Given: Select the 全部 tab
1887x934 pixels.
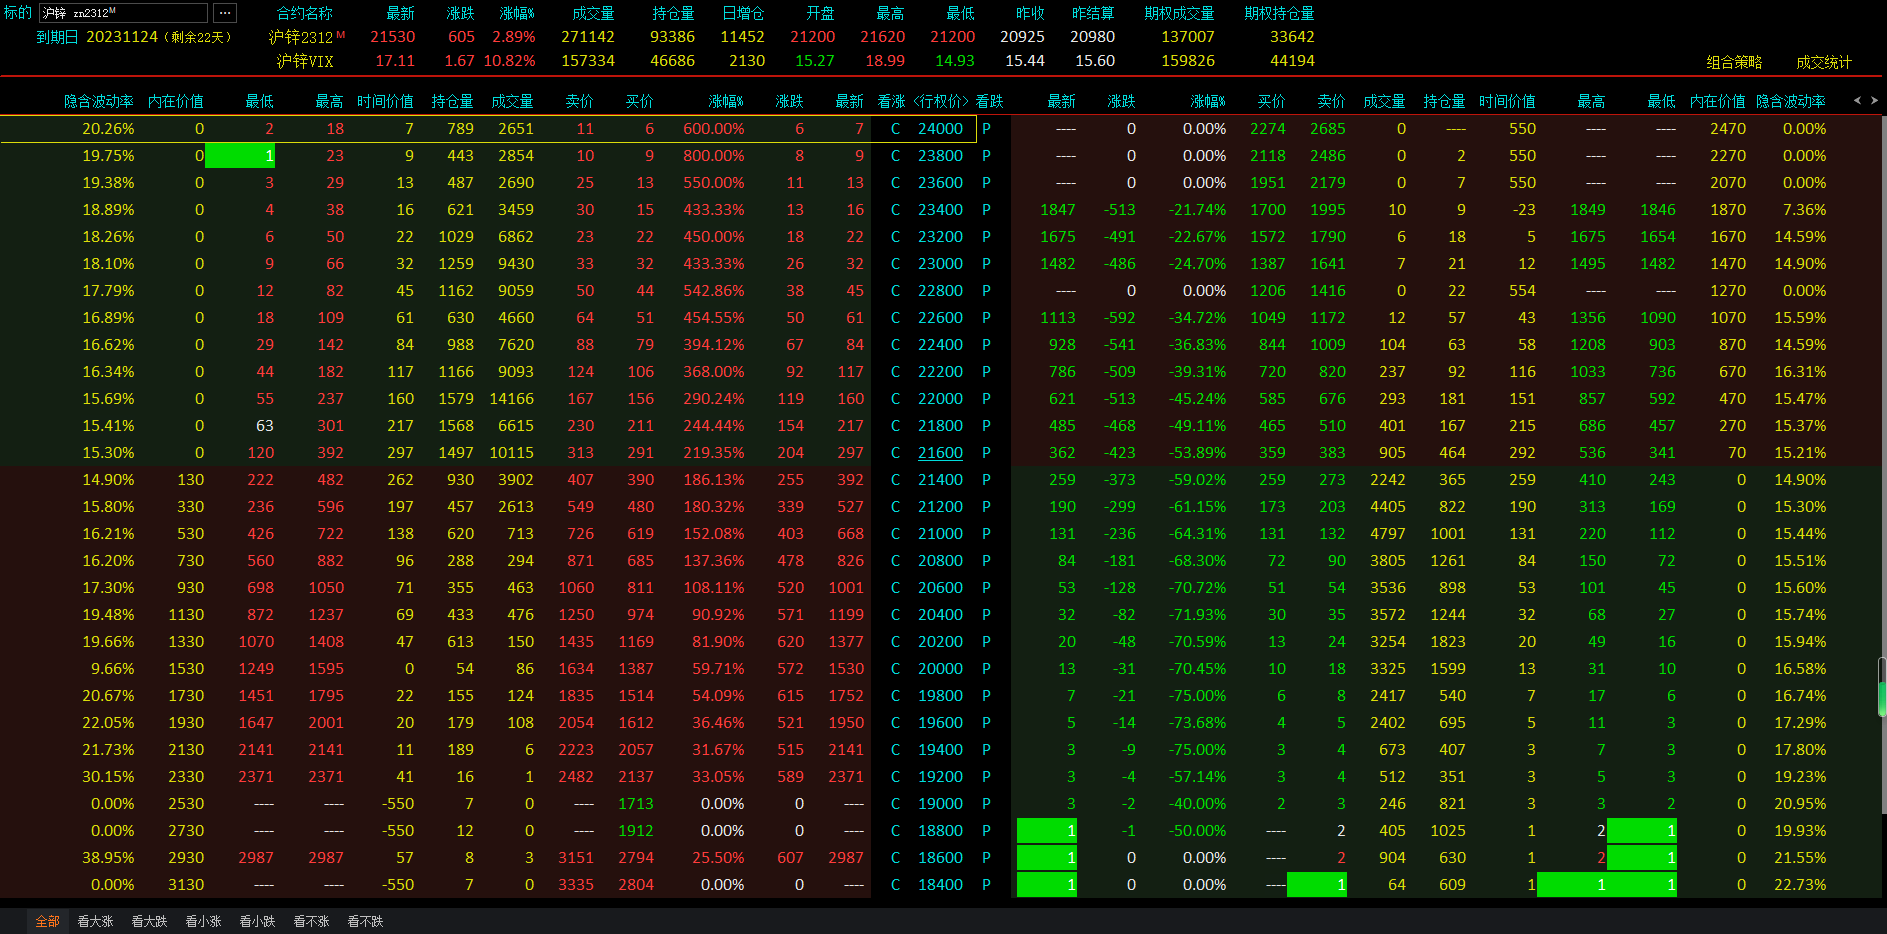Looking at the screenshot, I should point(48,921).
